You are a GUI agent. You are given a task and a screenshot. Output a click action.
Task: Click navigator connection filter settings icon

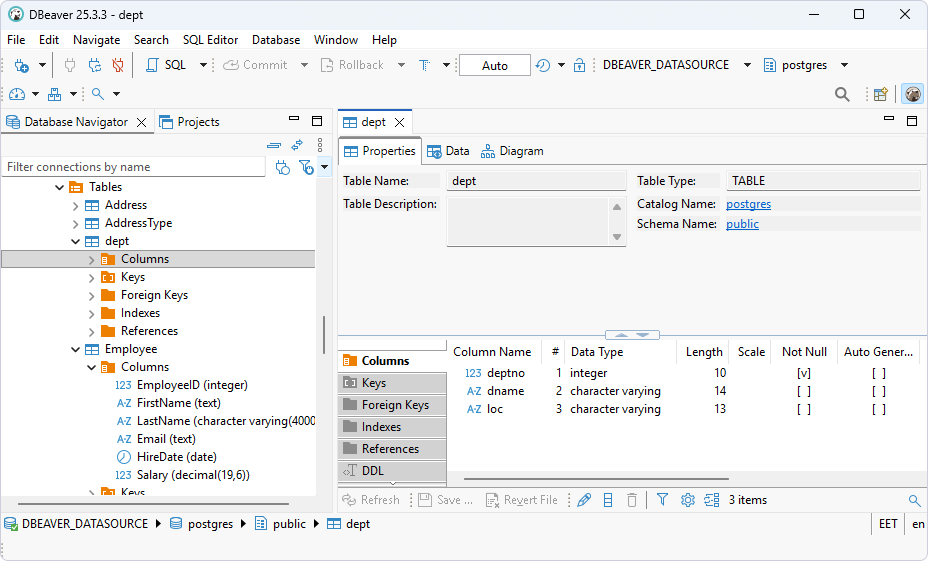pos(283,167)
